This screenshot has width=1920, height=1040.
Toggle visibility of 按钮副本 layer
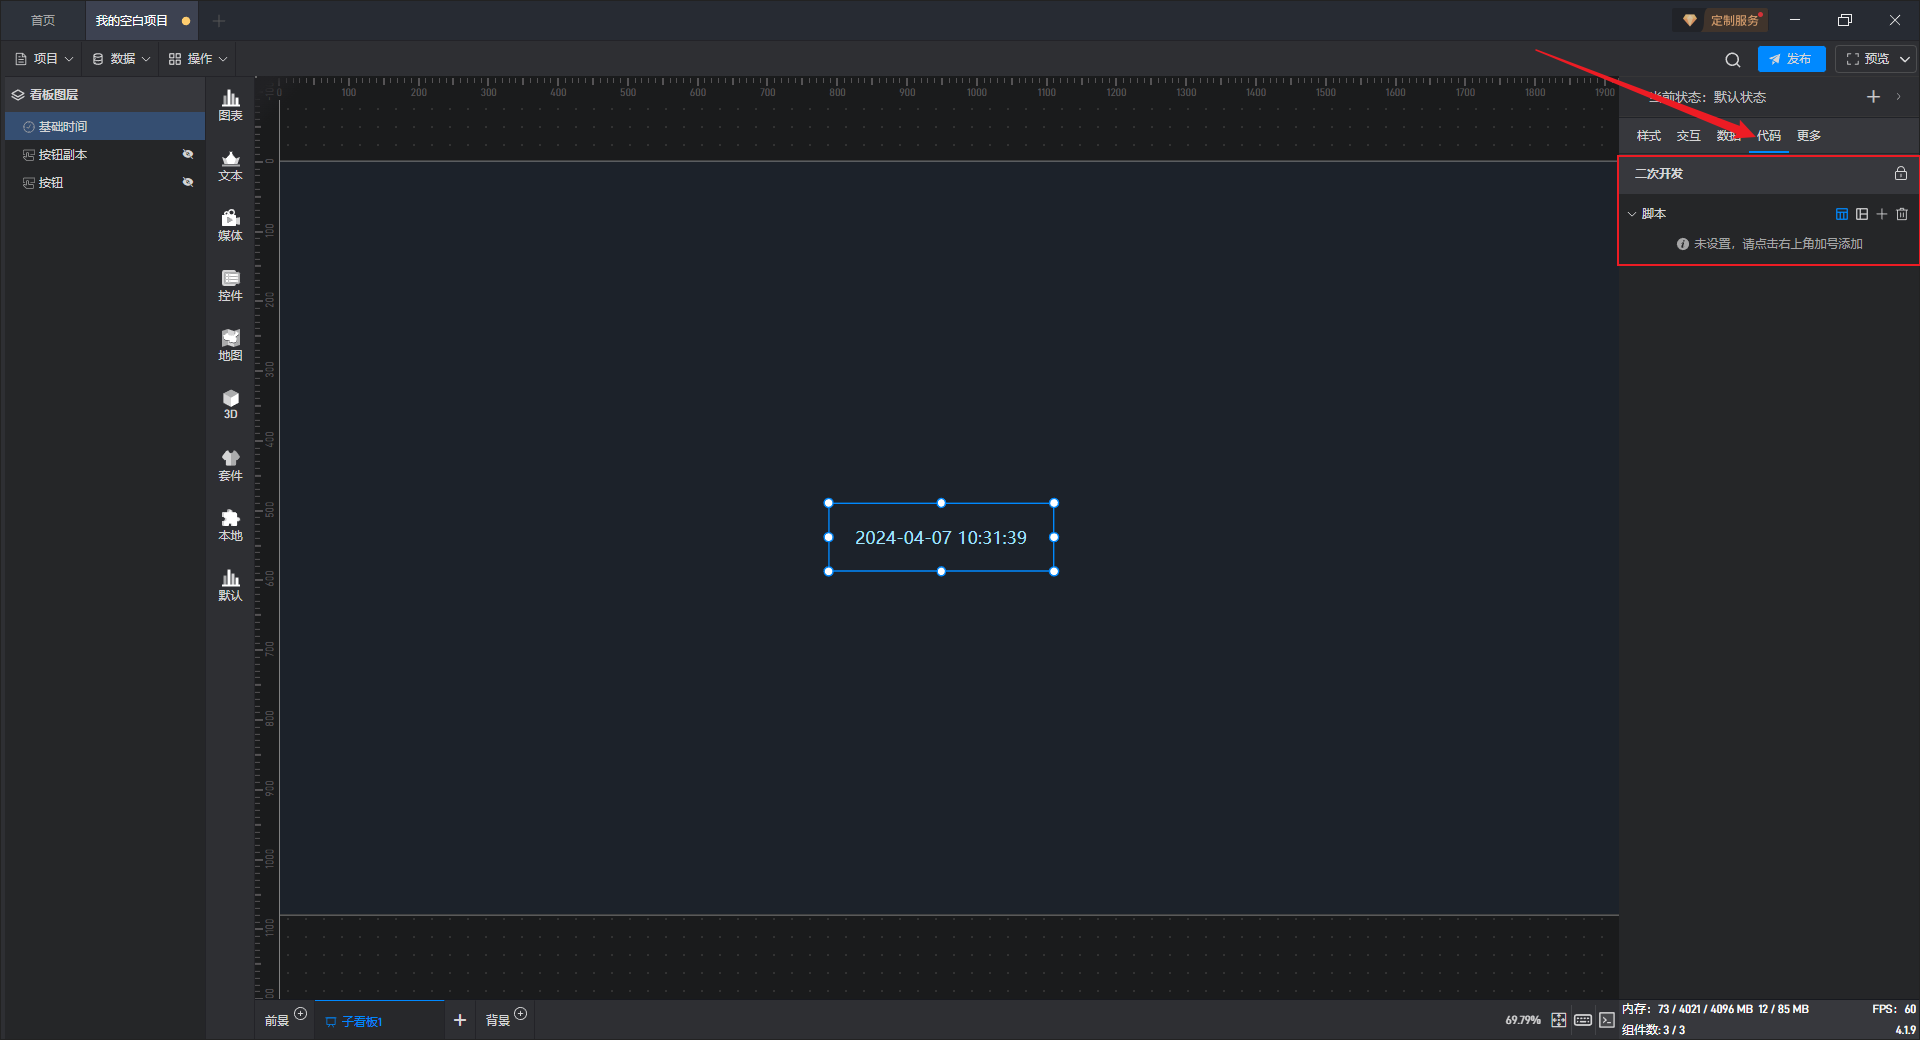187,154
